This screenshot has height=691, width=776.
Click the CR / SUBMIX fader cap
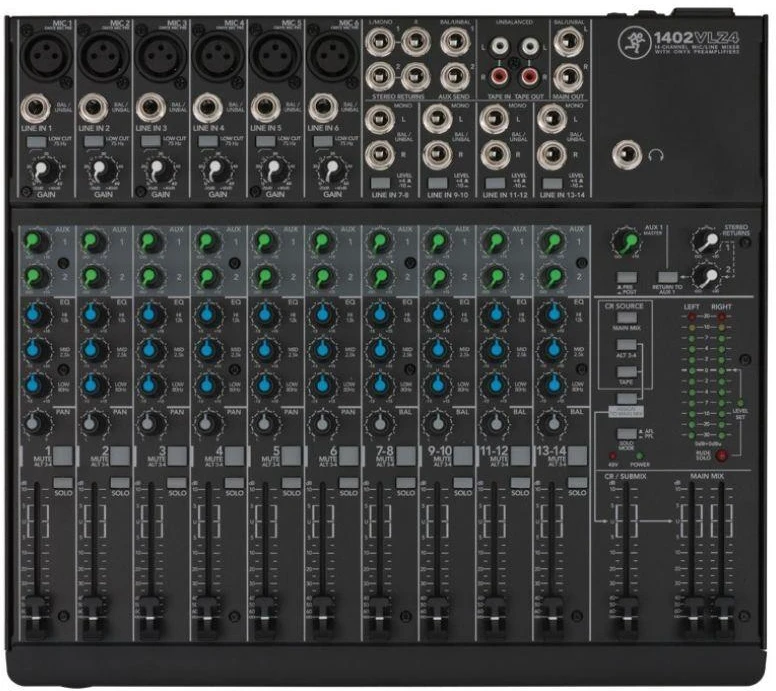(x=625, y=618)
